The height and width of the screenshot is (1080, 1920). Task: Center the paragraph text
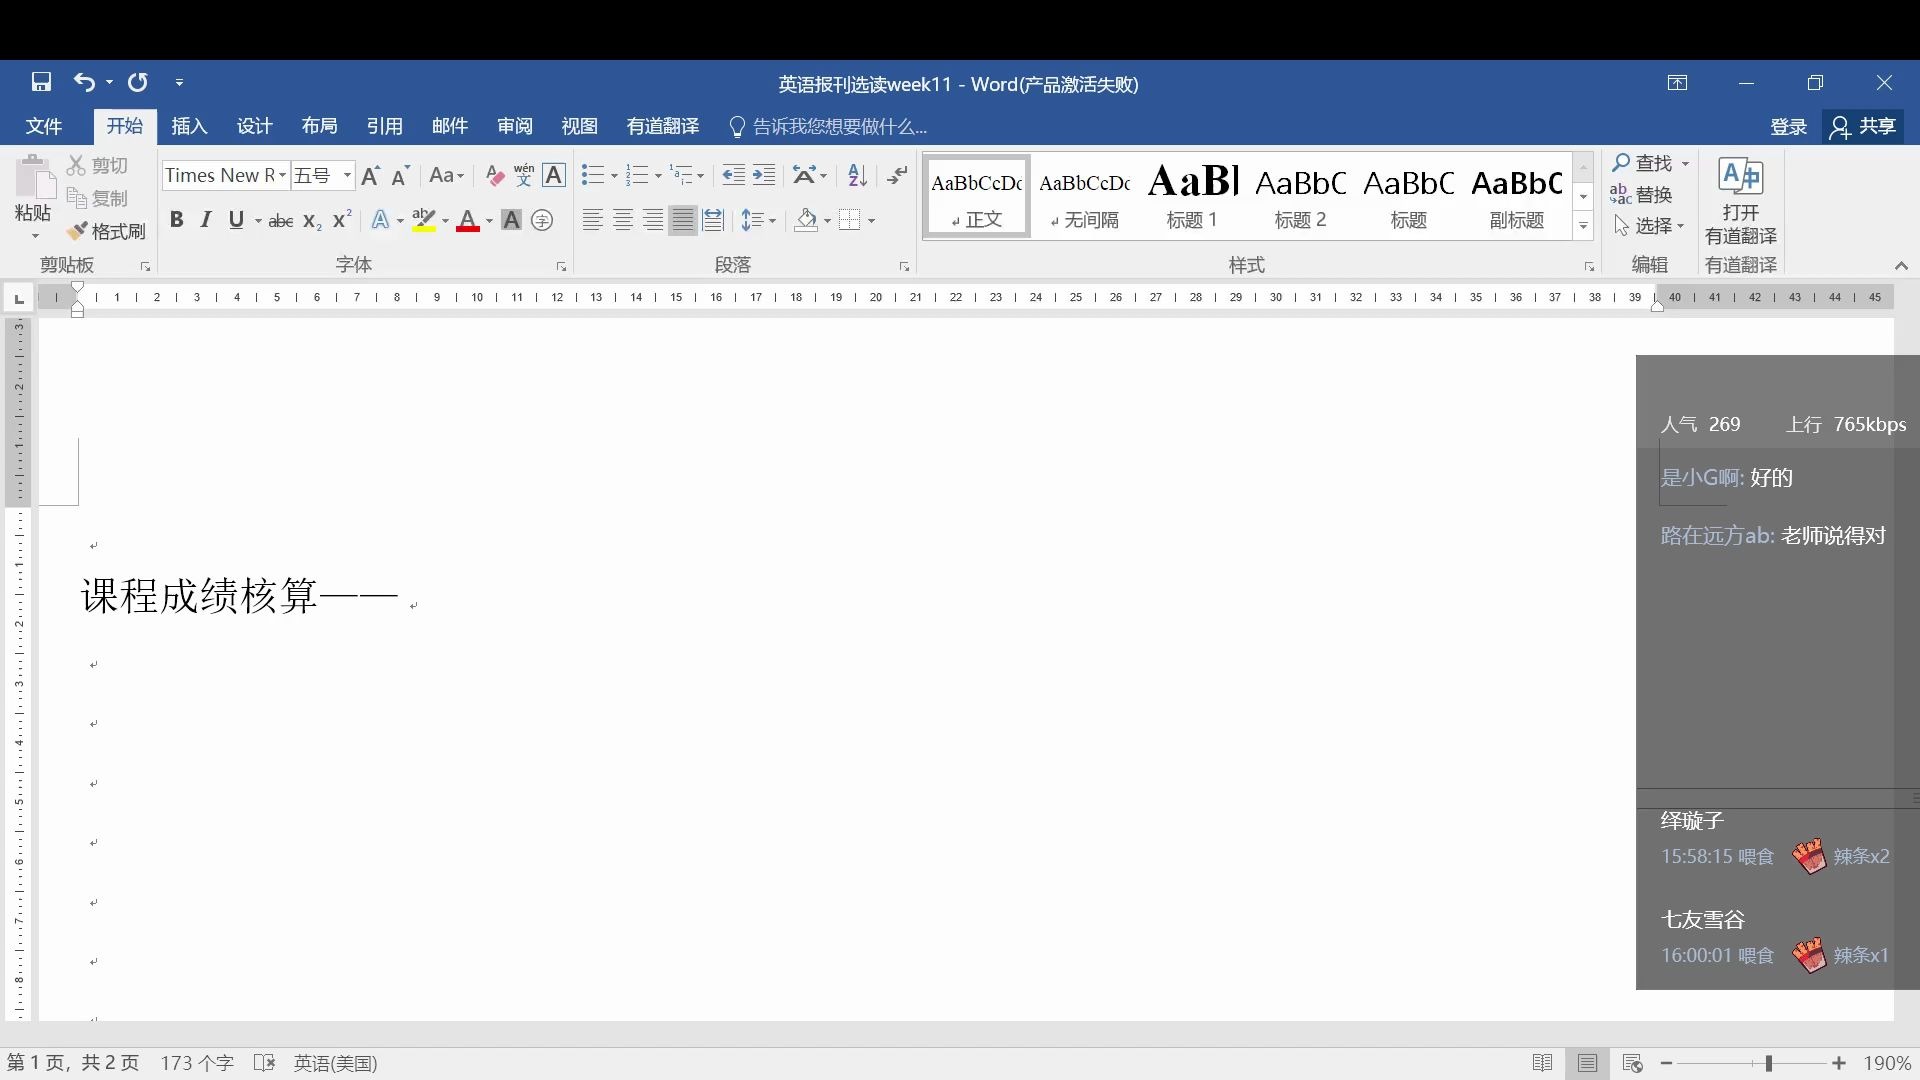[623, 220]
